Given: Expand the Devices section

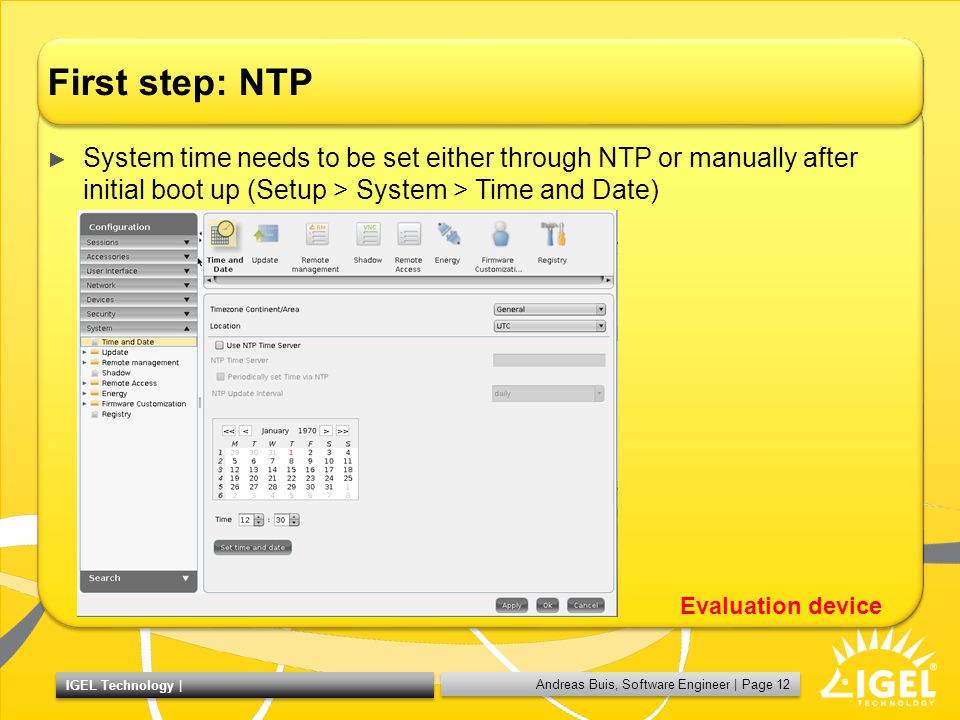Looking at the screenshot, I should click(x=138, y=299).
